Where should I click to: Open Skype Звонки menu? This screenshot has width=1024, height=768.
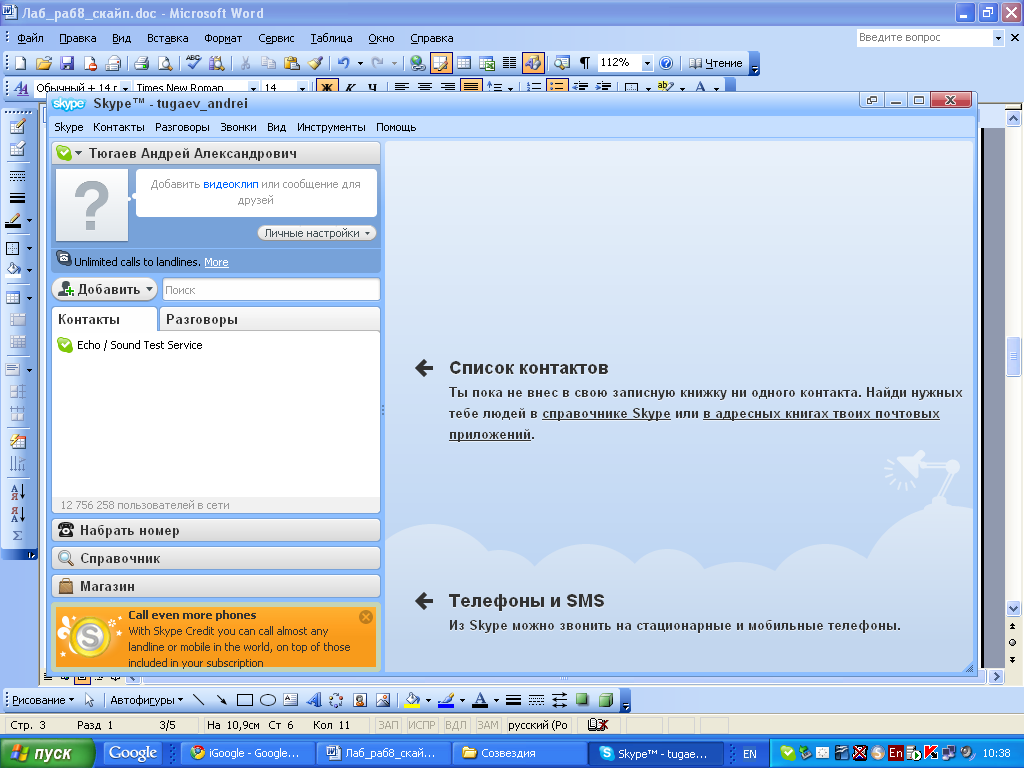238,127
